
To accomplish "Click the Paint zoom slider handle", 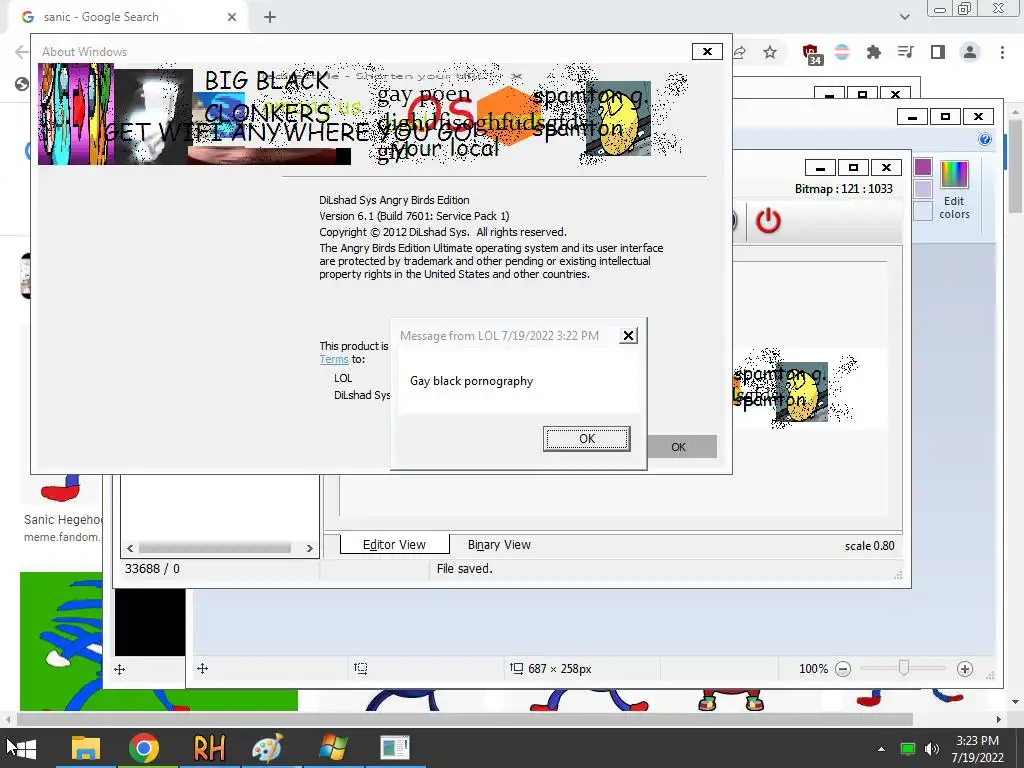I will (x=904, y=668).
